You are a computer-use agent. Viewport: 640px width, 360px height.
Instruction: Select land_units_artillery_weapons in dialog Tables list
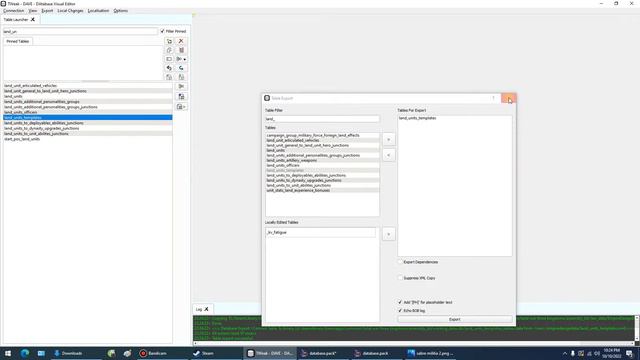click(x=322, y=160)
